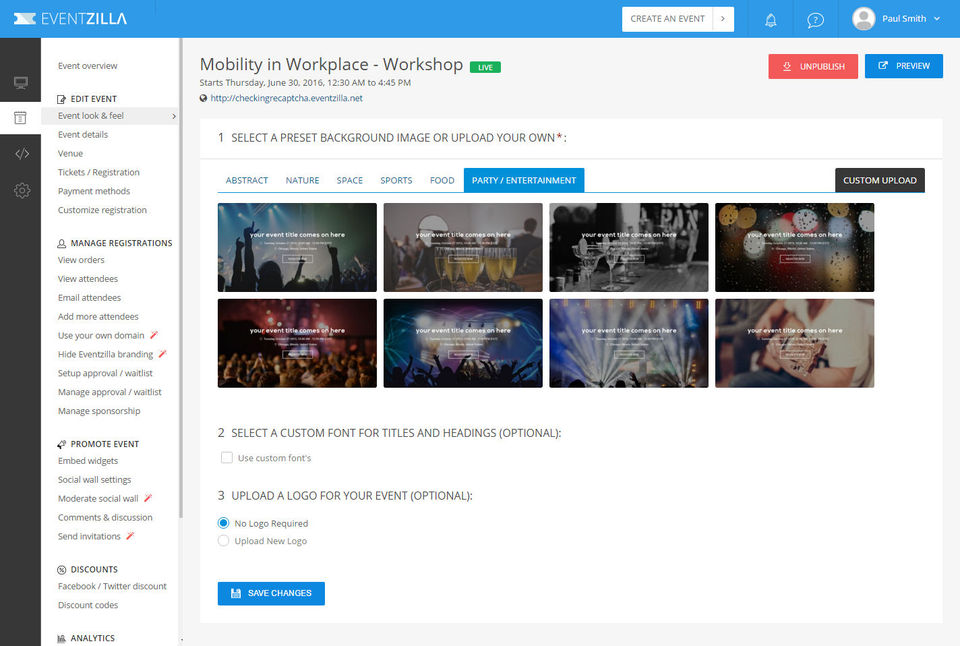Click the Edit Event pencil icon
The width and height of the screenshot is (960, 646).
point(61,99)
